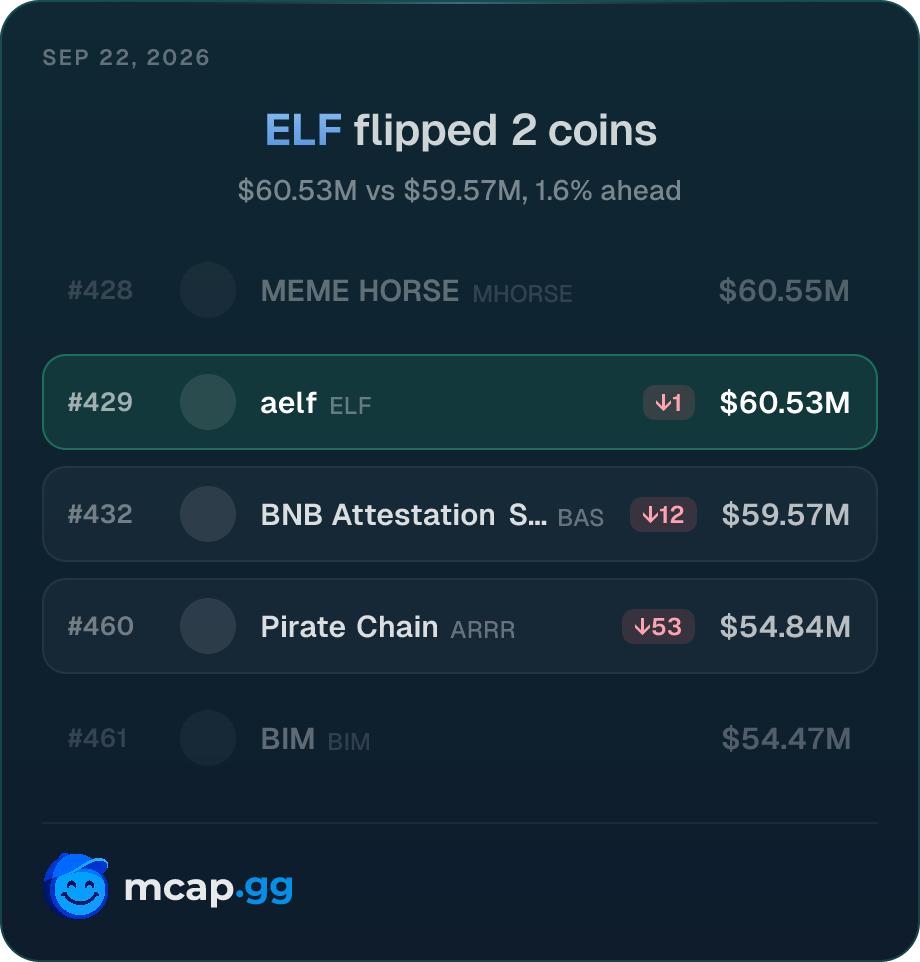Screen dimensions: 920x962
Task: Click the aelf coin avatar circle
Action: pyautogui.click(x=208, y=402)
